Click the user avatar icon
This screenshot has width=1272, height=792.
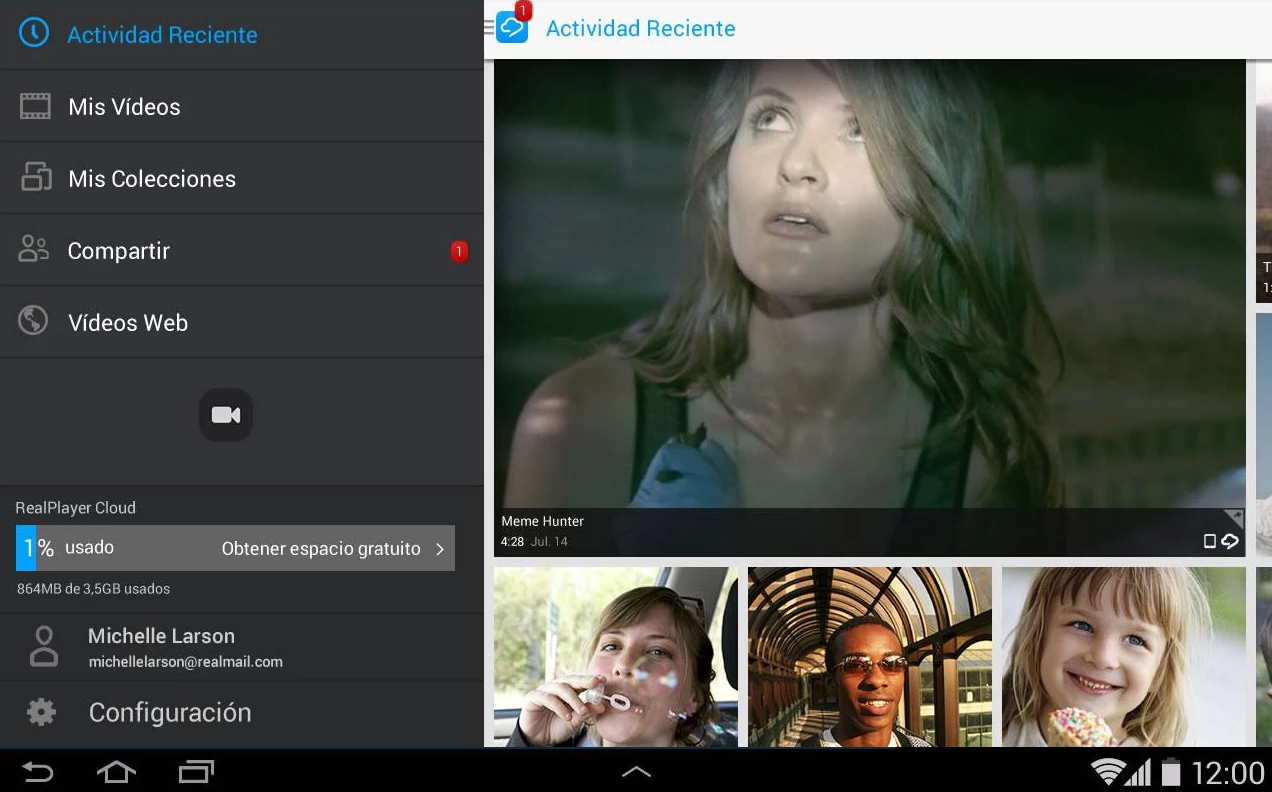44,646
